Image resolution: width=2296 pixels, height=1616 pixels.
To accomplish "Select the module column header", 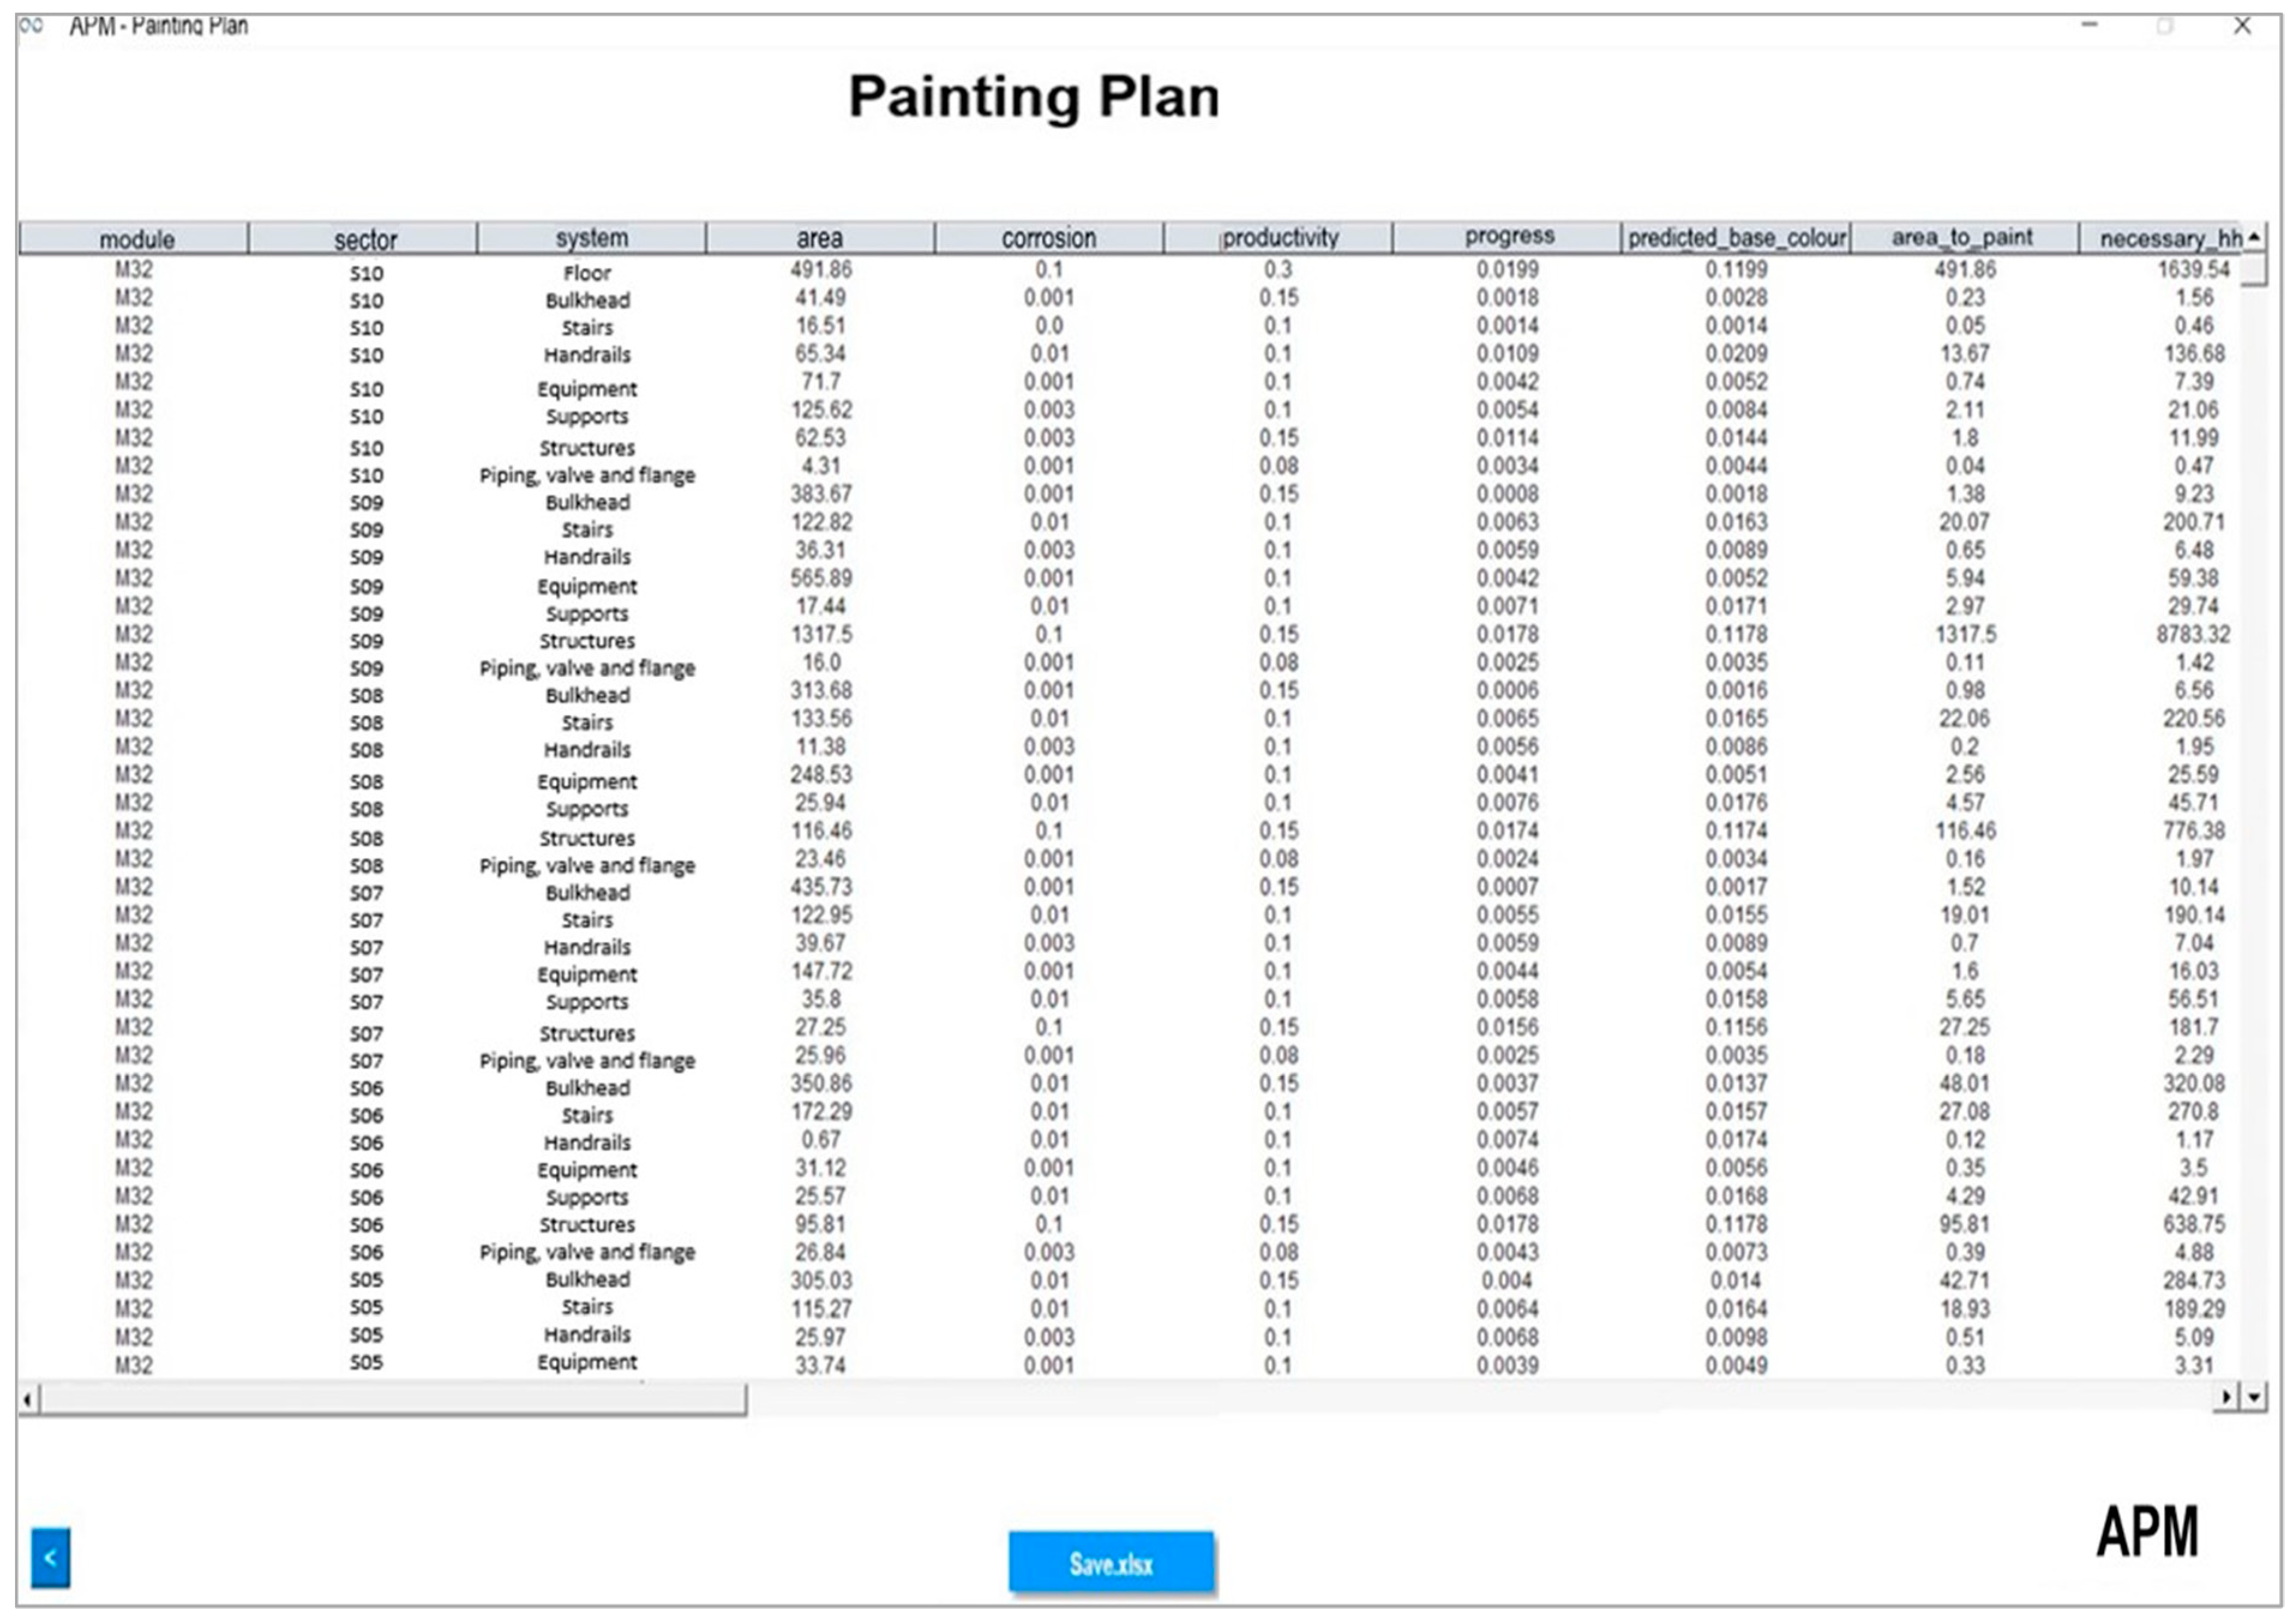I will [x=136, y=239].
